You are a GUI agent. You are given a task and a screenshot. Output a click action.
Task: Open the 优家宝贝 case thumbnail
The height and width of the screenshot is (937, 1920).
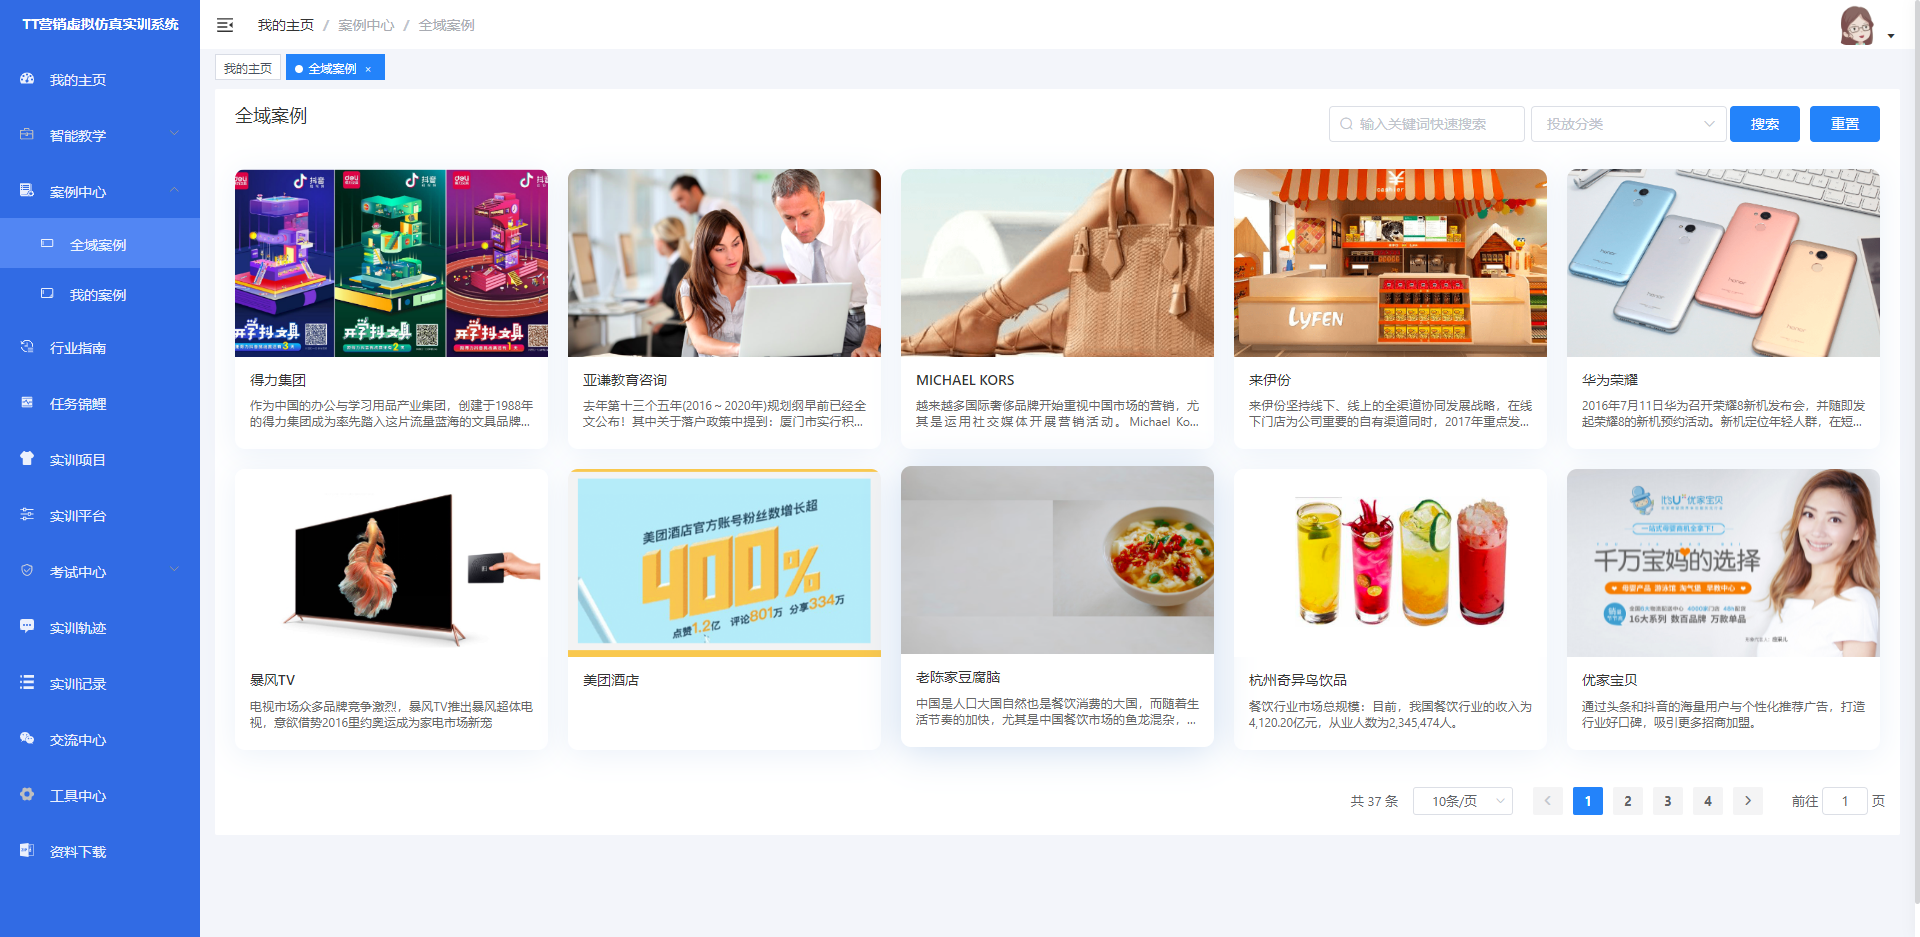[x=1723, y=563]
